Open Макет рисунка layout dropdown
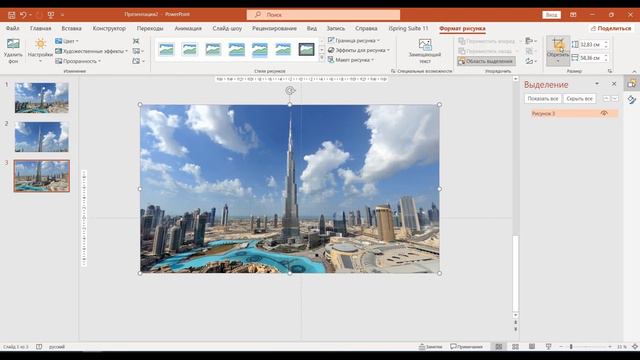The image size is (640, 360). pyautogui.click(x=351, y=60)
